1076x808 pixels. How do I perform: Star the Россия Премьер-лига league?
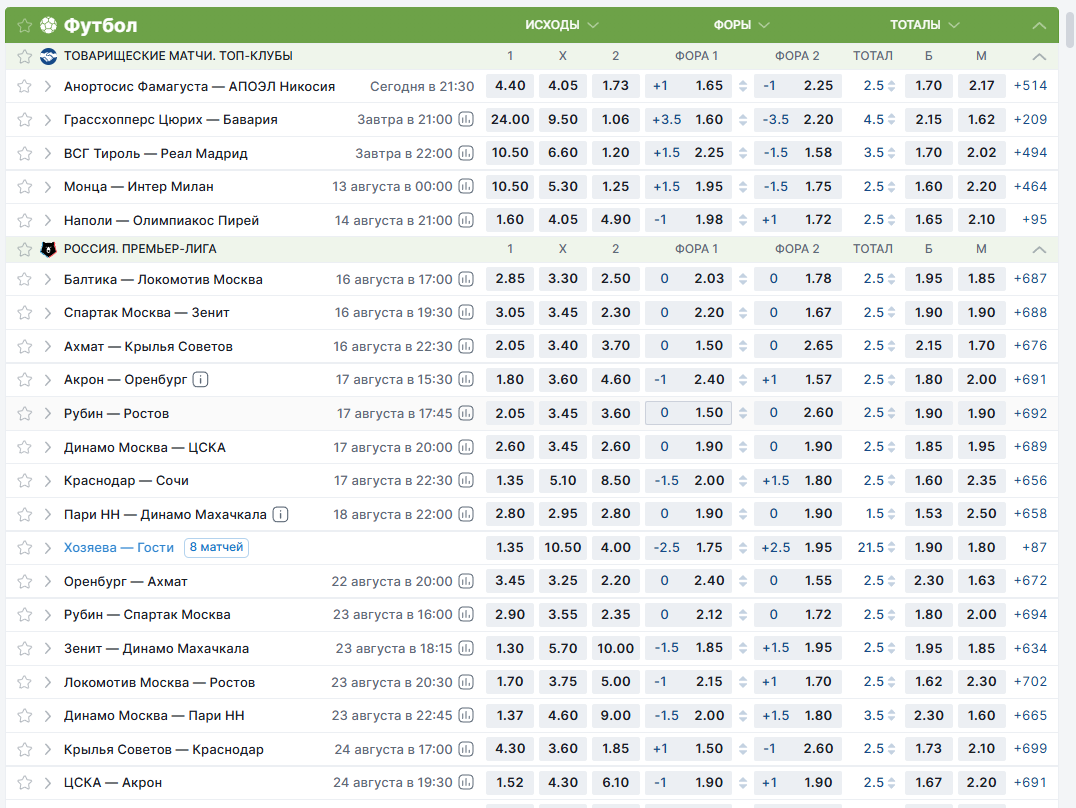[25, 249]
